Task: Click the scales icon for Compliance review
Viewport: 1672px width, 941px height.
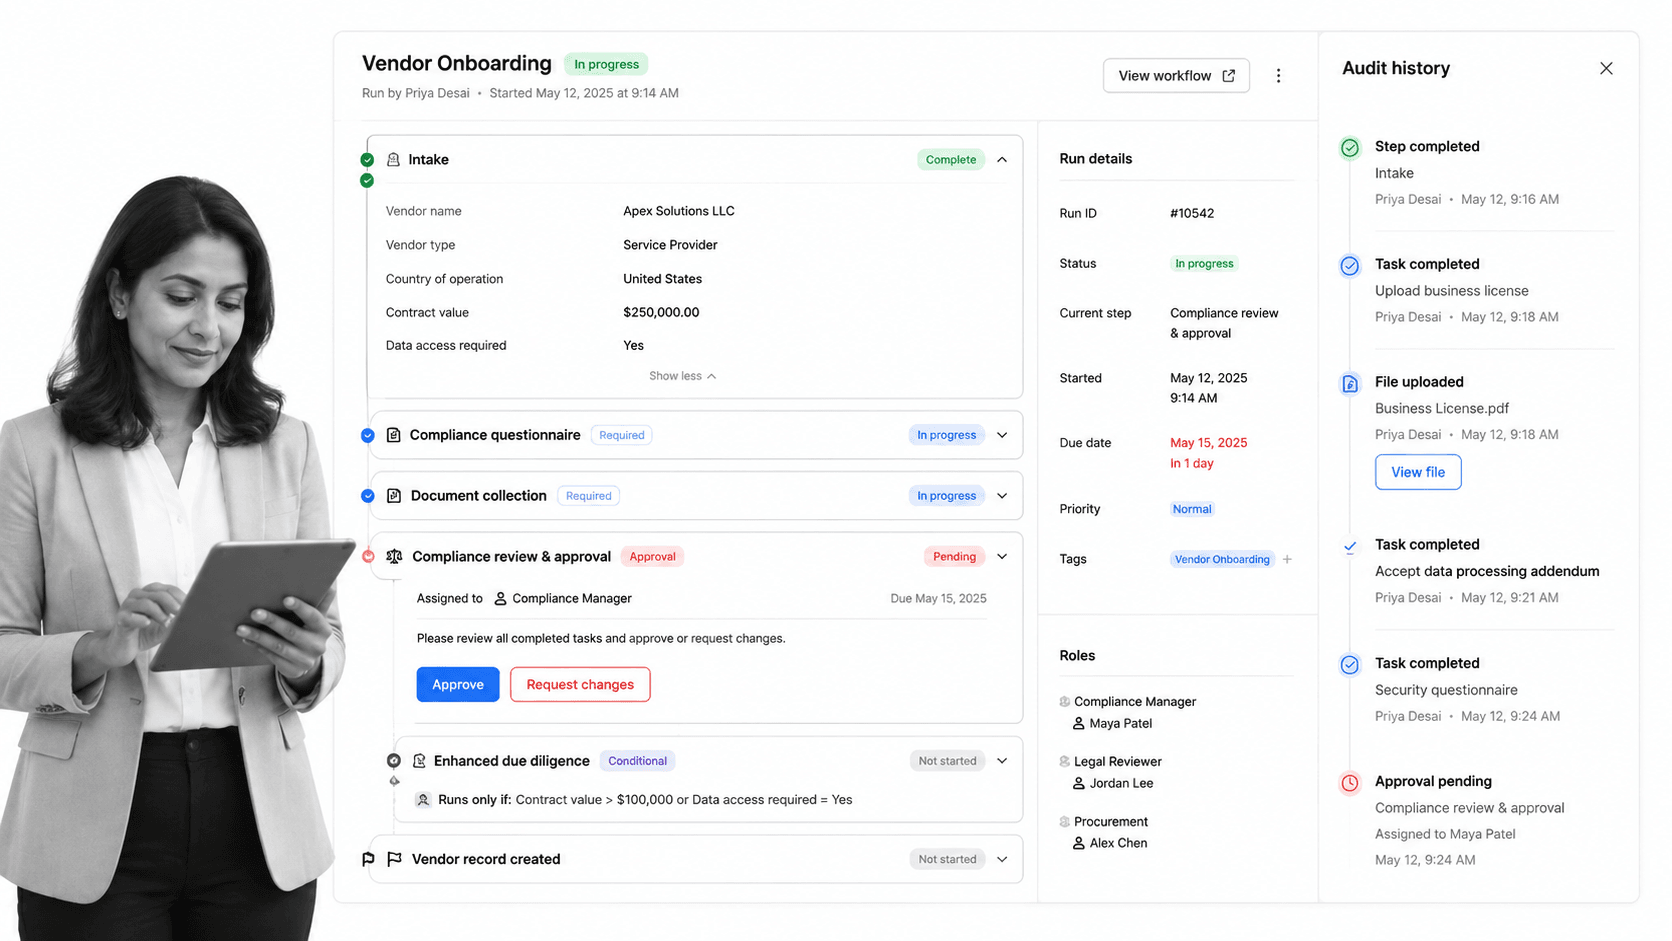Action: (394, 557)
